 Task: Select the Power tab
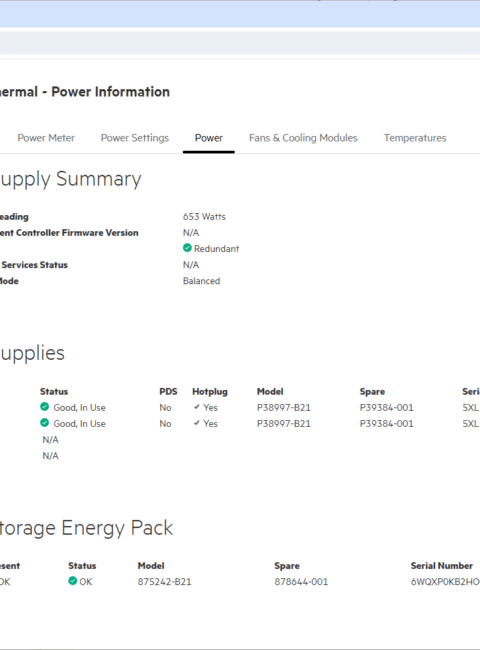208,138
